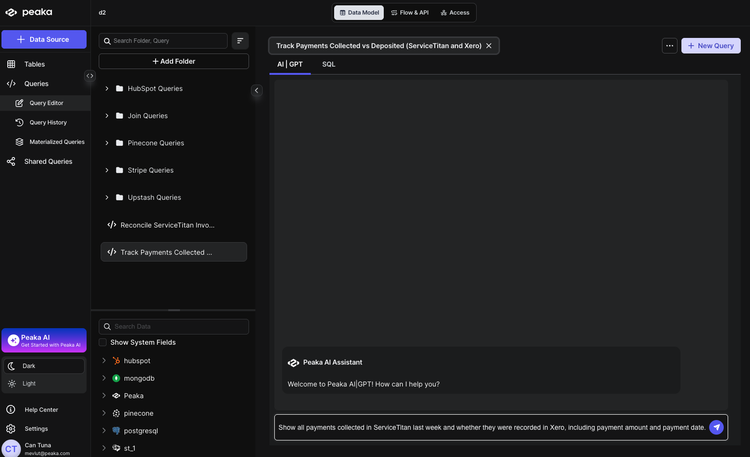Image resolution: width=750 pixels, height=457 pixels.
Task: Click the Search Data field
Action: point(174,326)
